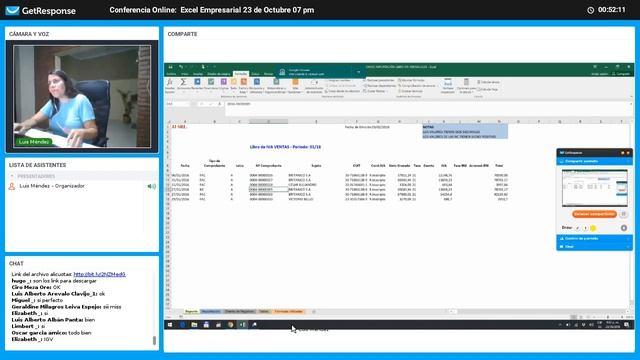Open the Administrador de nombres
Image resolution: width=640 pixels, height=360 pixels.
[x=314, y=85]
